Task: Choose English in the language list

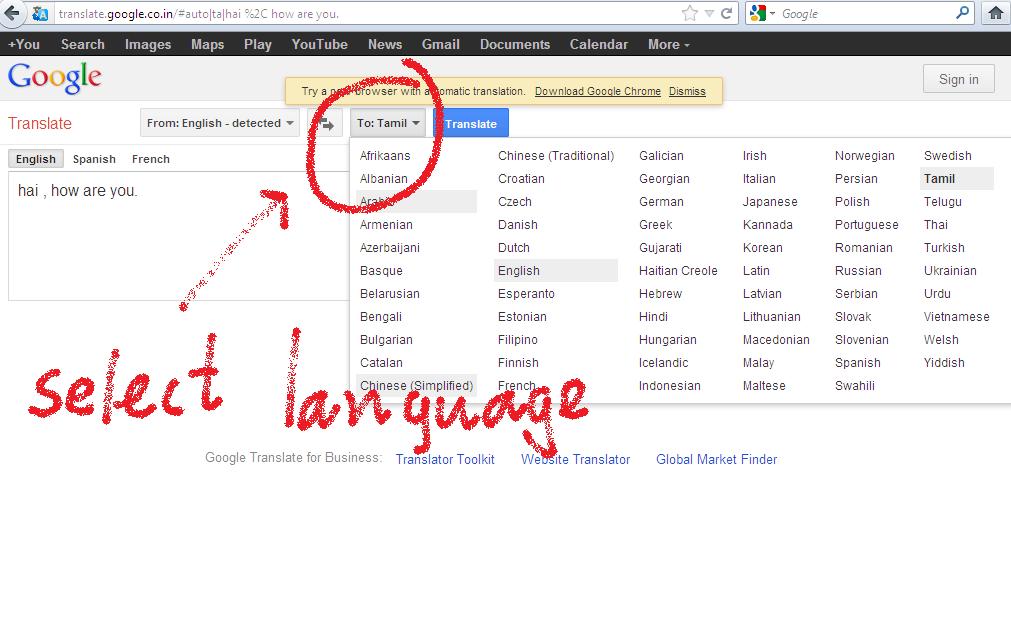Action: [x=556, y=271]
